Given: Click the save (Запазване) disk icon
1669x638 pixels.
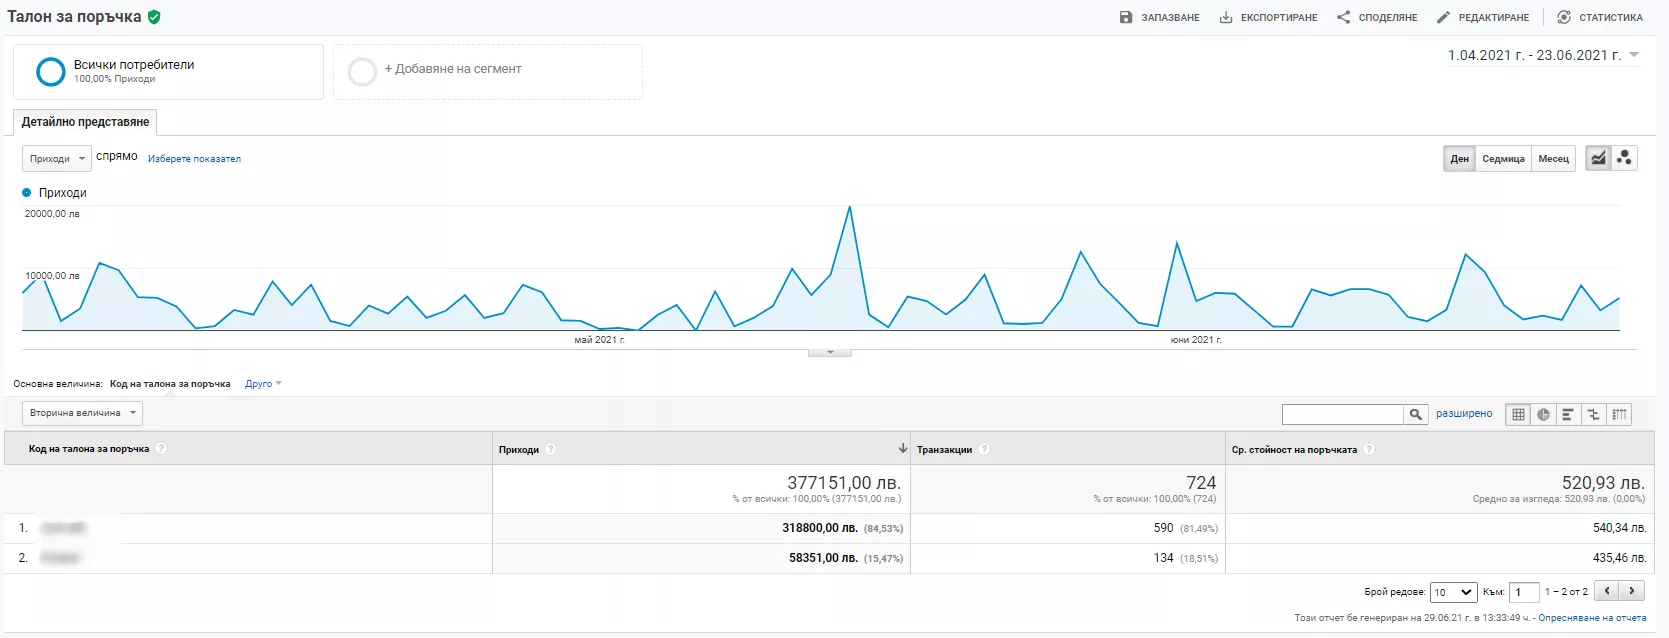Looking at the screenshot, I should tap(1126, 17).
